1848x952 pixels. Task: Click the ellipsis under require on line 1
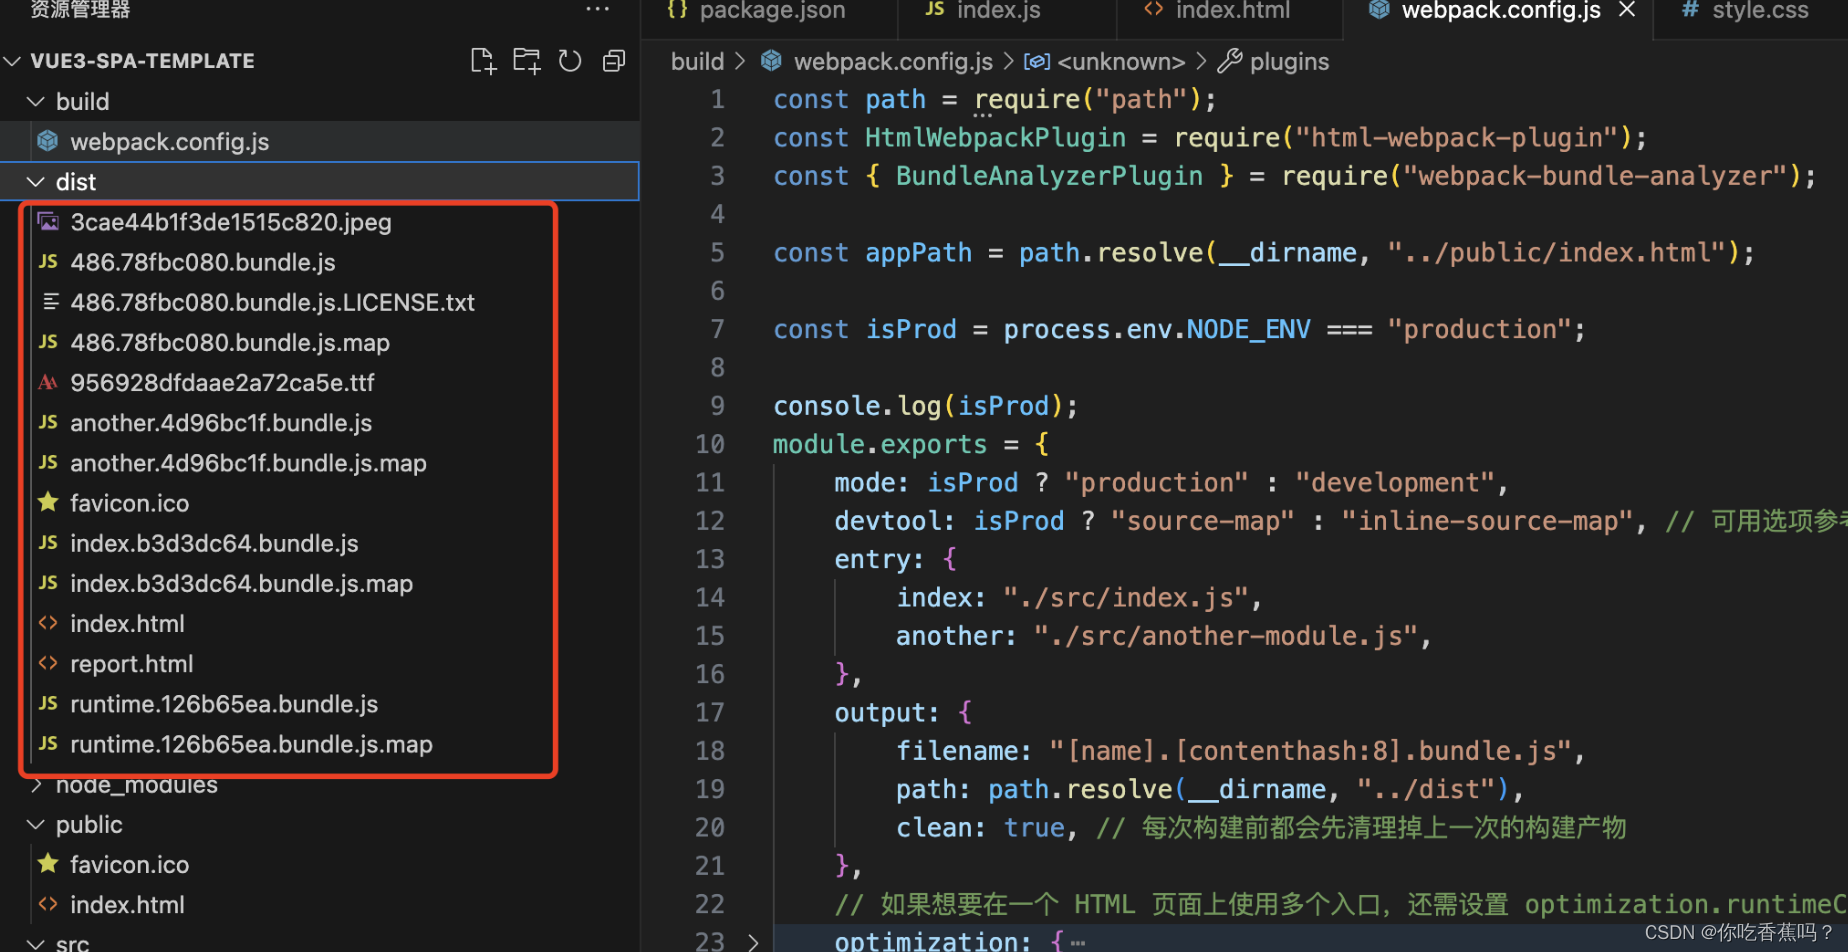(983, 116)
